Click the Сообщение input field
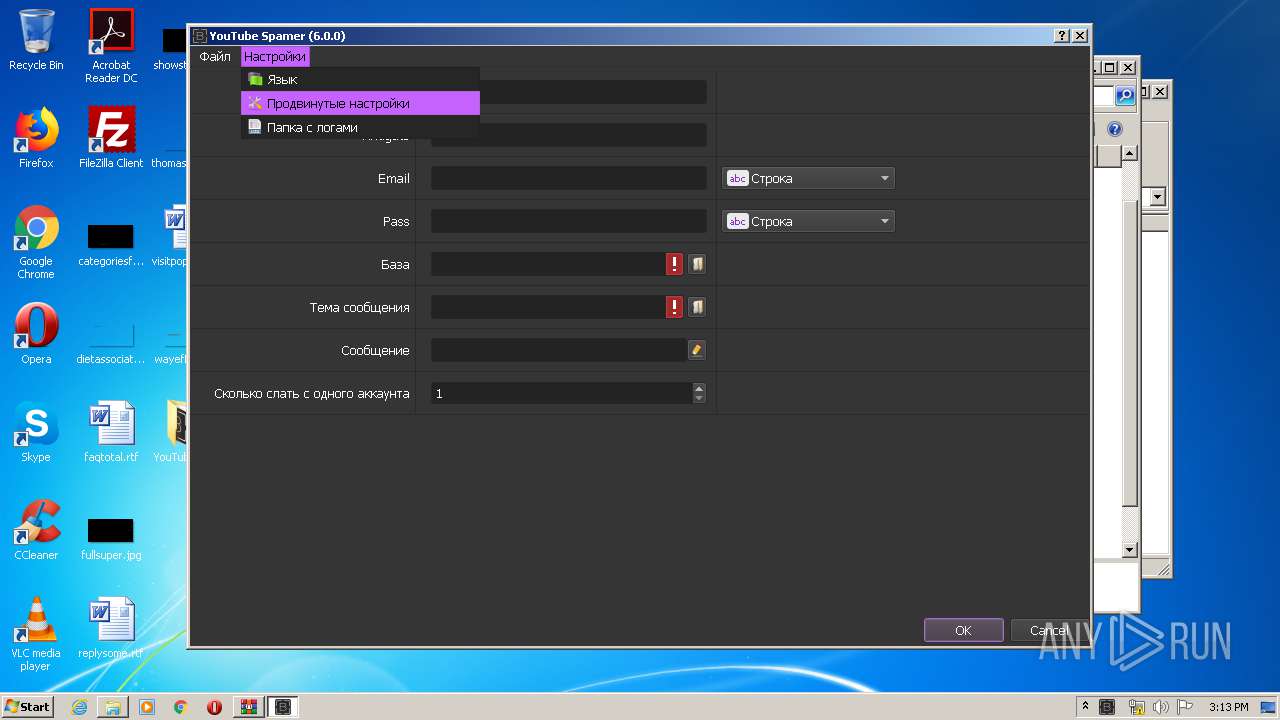This screenshot has width=1280, height=720. pyautogui.click(x=558, y=350)
